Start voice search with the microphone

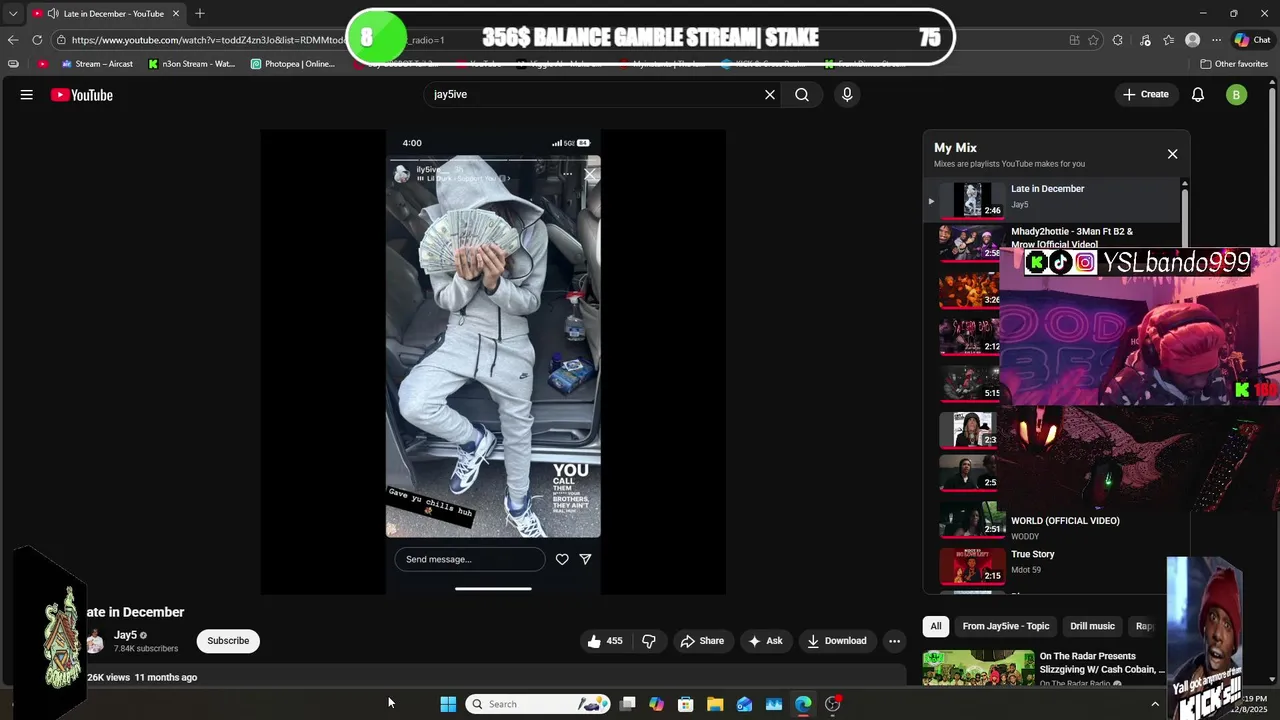pos(847,95)
